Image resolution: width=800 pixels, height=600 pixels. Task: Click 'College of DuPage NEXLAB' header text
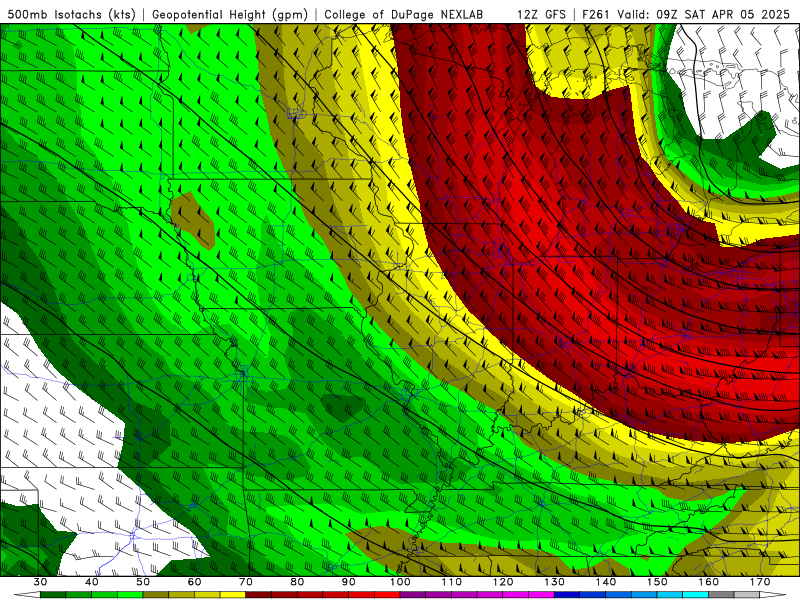coord(404,14)
